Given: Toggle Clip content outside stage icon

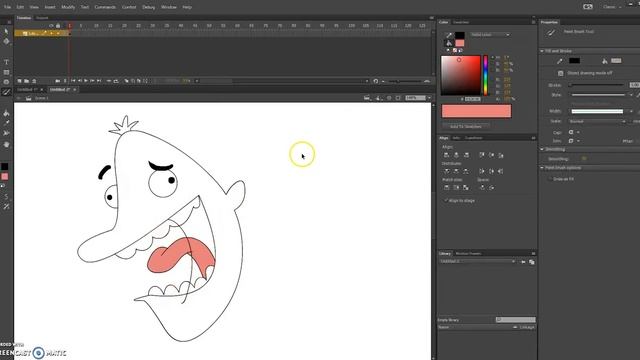Looking at the screenshot, I should (x=398, y=98).
